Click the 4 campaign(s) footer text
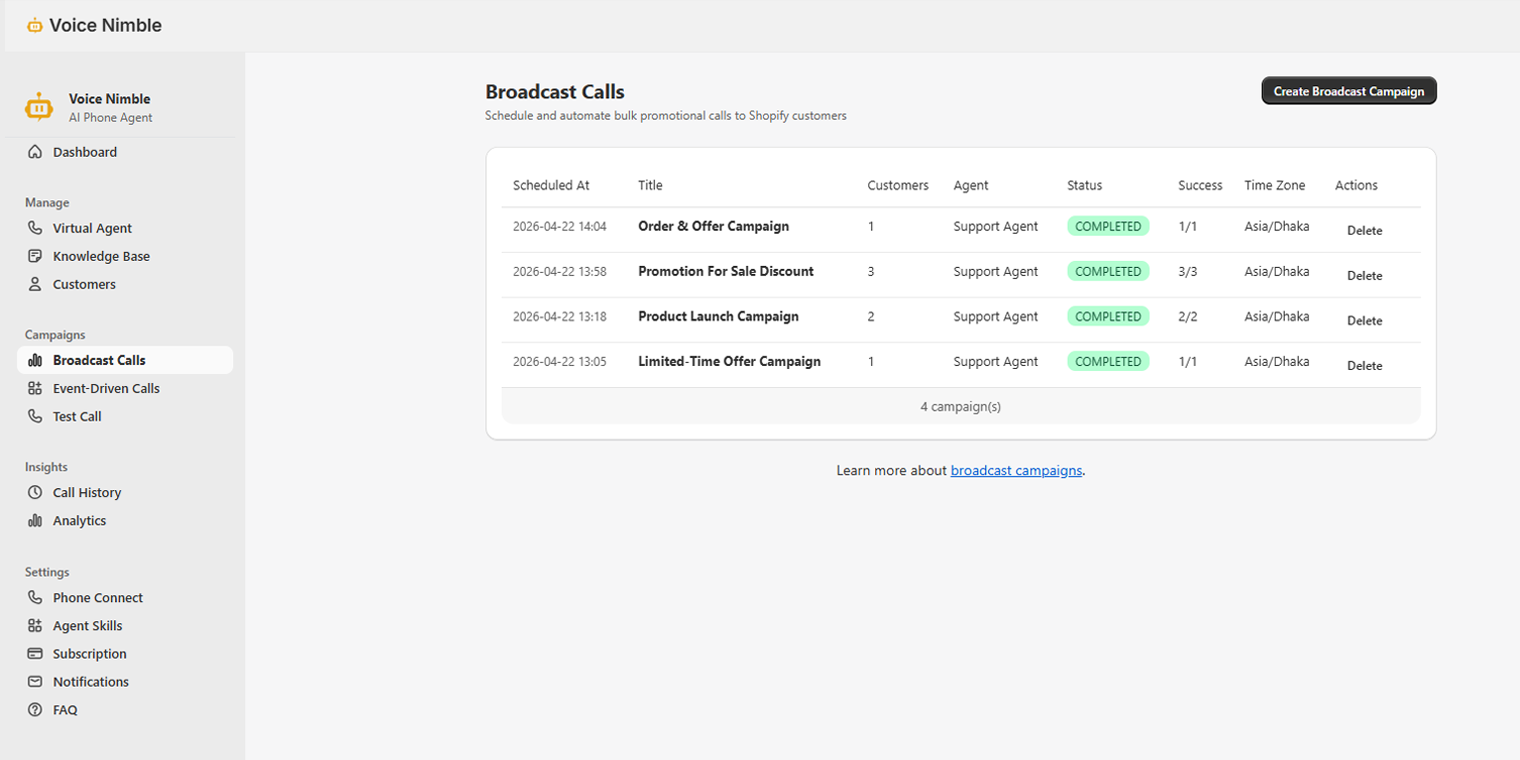This screenshot has width=1520, height=760. 960,406
